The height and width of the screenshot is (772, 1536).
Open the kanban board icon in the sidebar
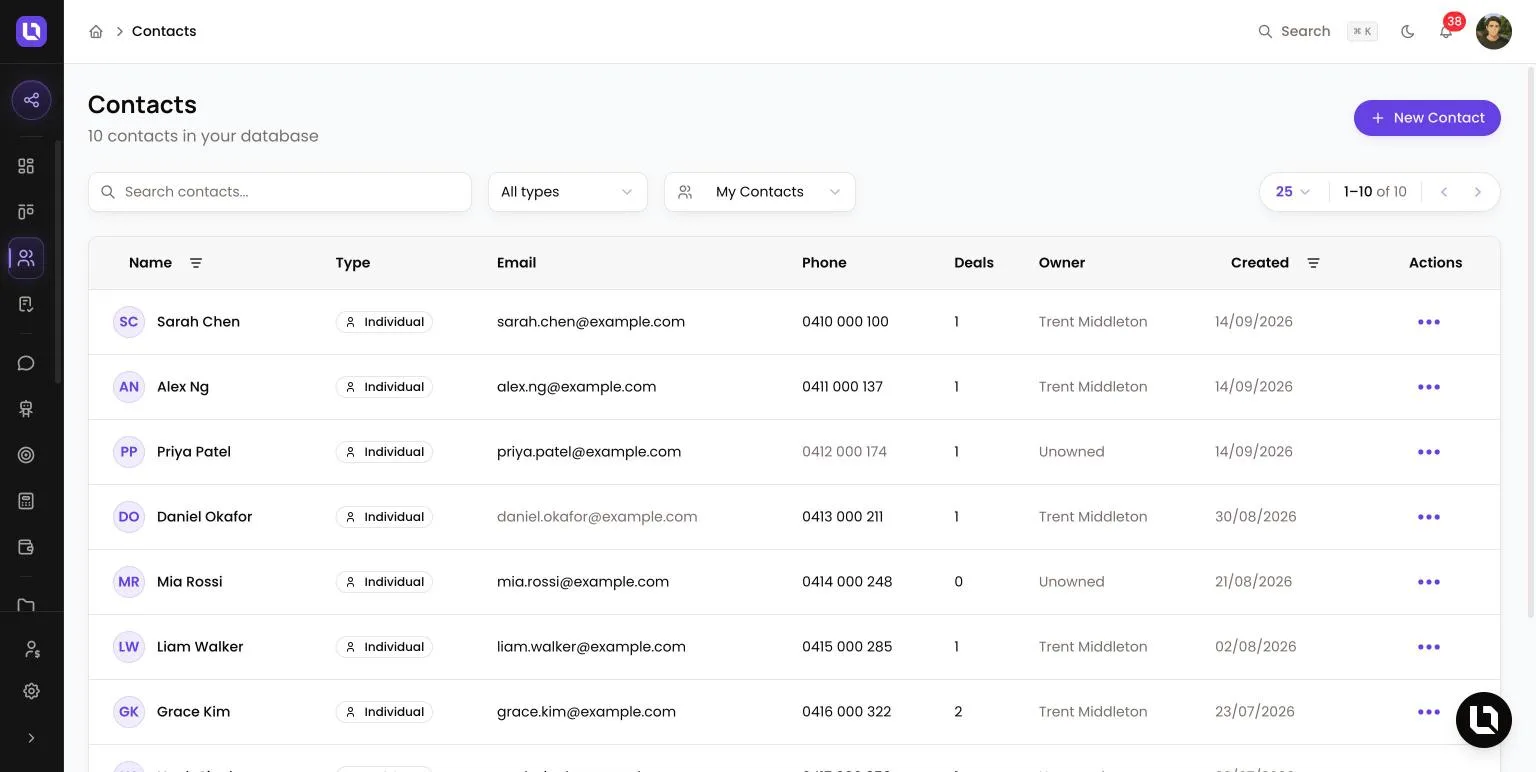(x=26, y=211)
